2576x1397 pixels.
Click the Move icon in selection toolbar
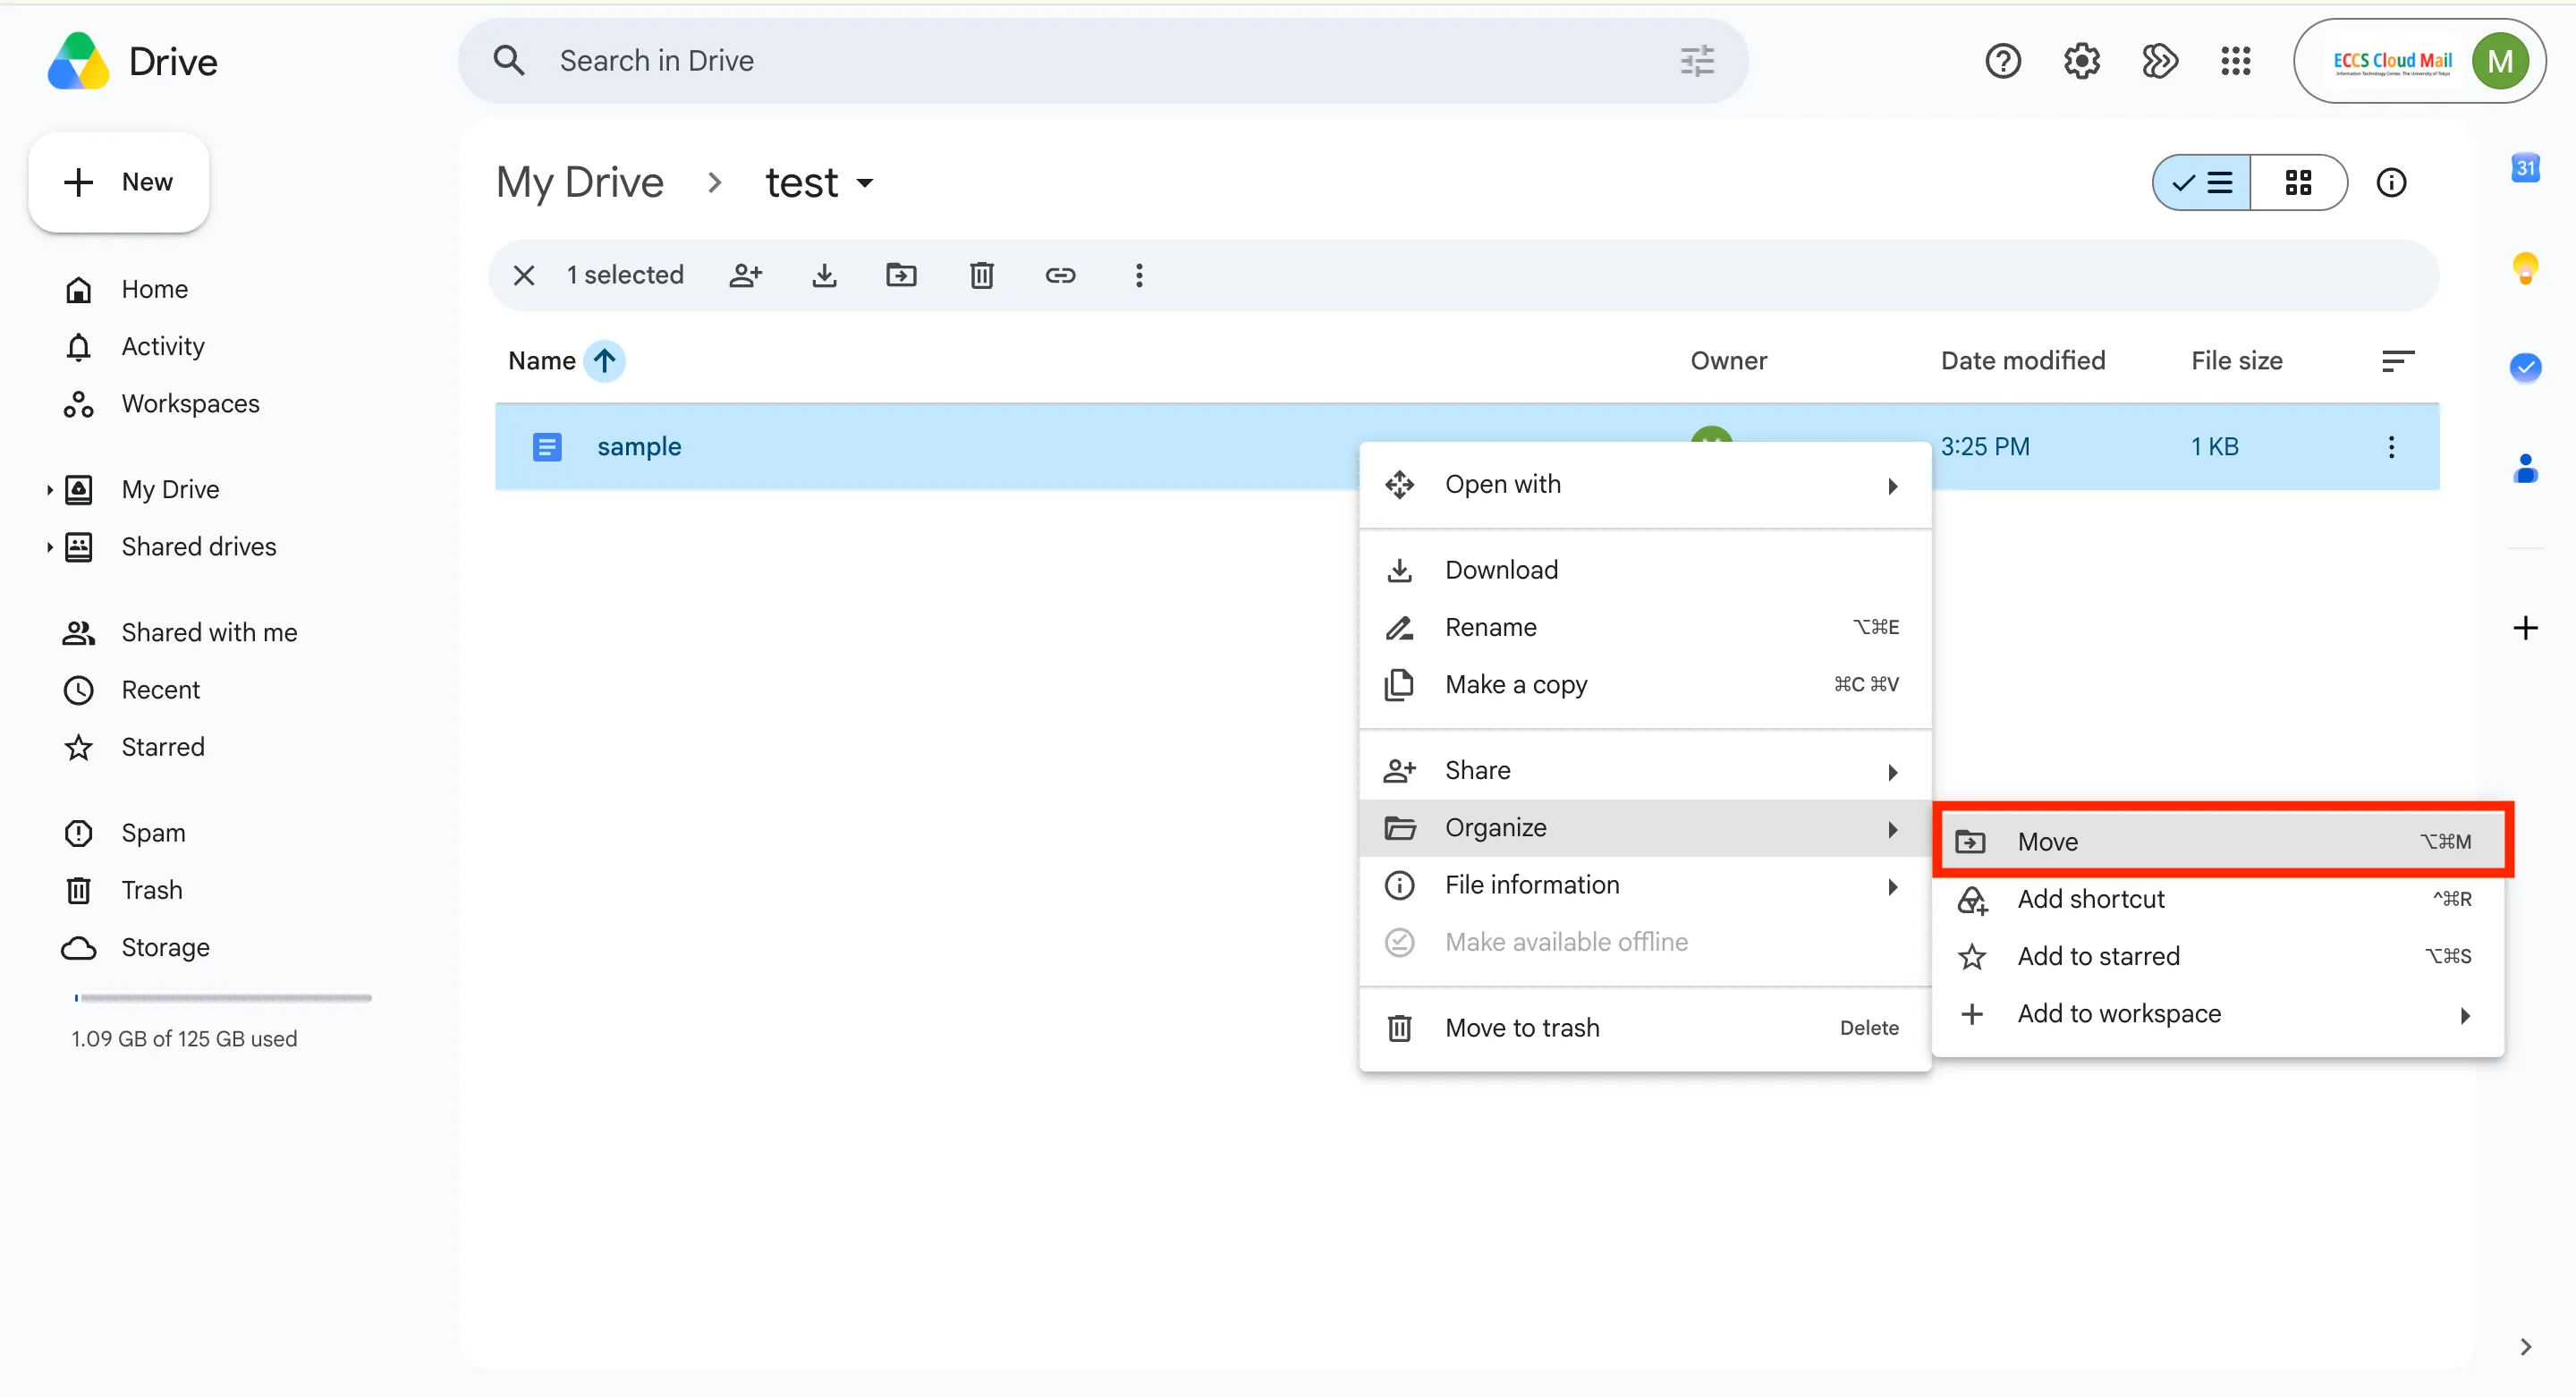pos(902,275)
